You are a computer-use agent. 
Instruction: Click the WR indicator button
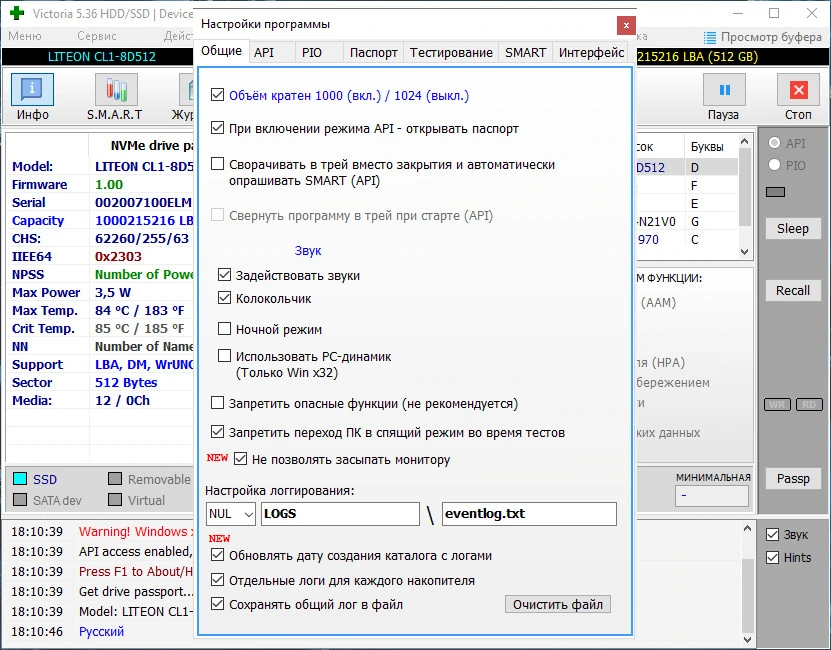pyautogui.click(x=777, y=405)
